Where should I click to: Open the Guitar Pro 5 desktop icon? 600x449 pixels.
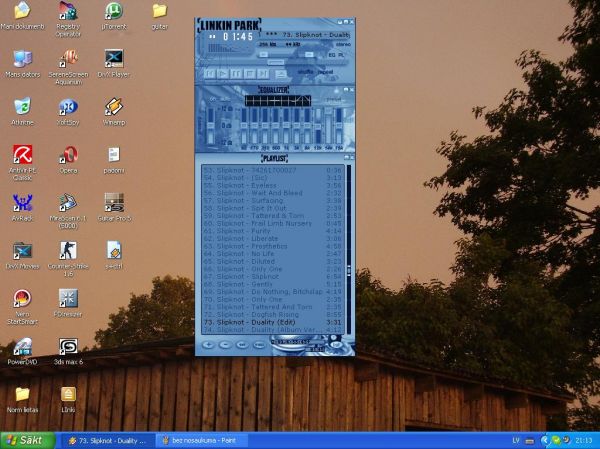click(x=114, y=207)
